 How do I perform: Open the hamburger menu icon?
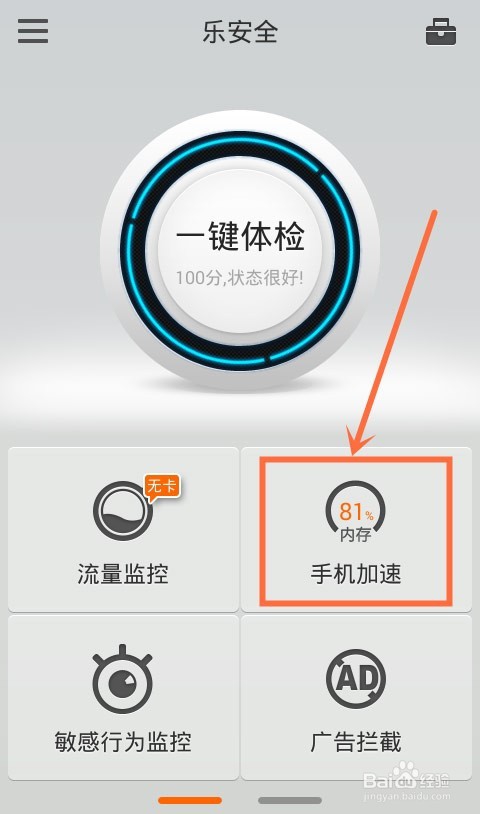click(x=33, y=31)
